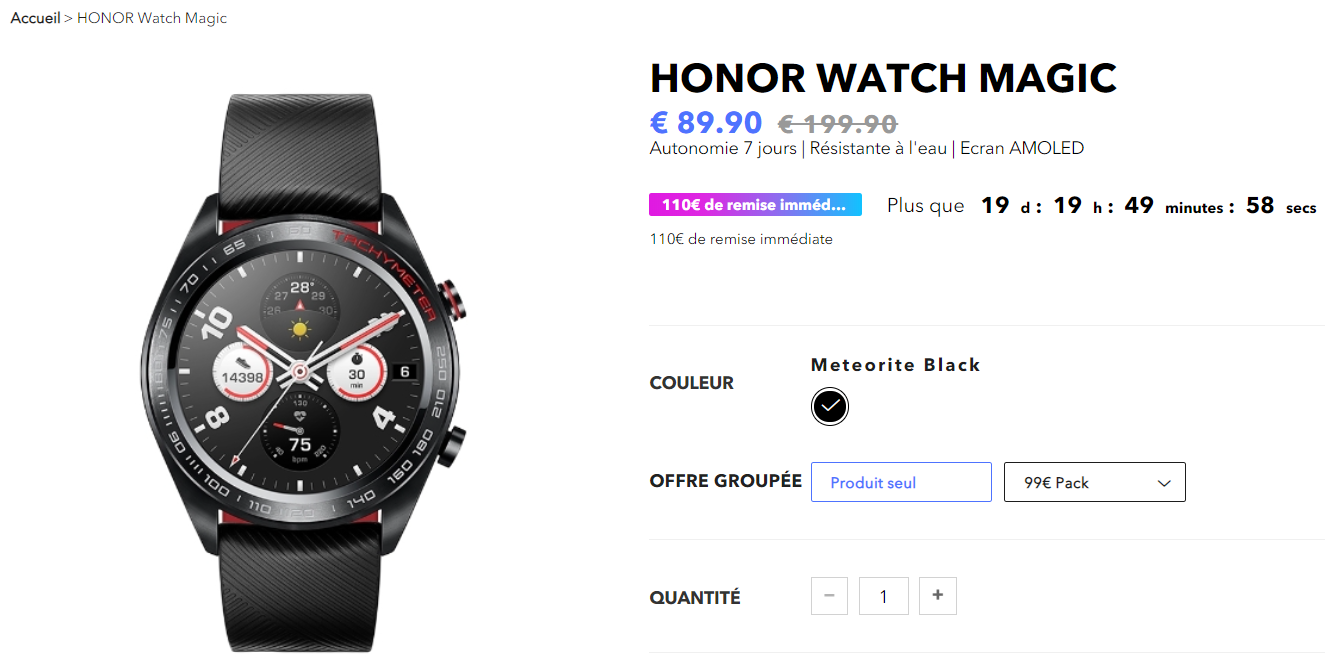Click the HONOR Watch Magic breadcrumb

152,18
